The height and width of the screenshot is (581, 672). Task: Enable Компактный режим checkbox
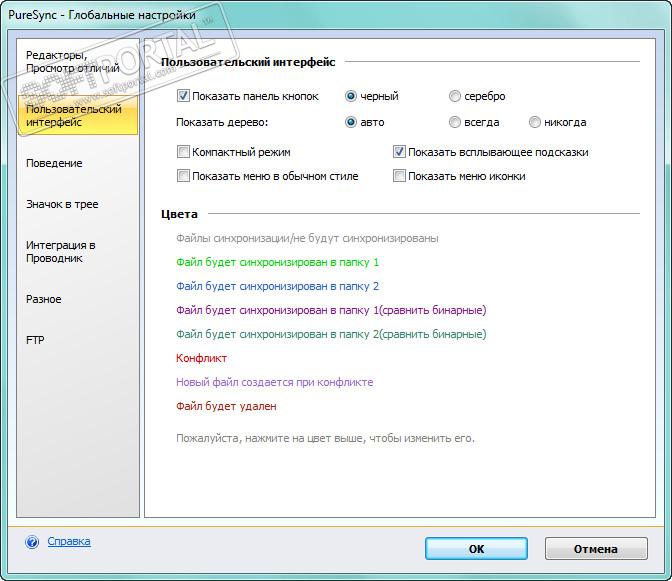183,152
